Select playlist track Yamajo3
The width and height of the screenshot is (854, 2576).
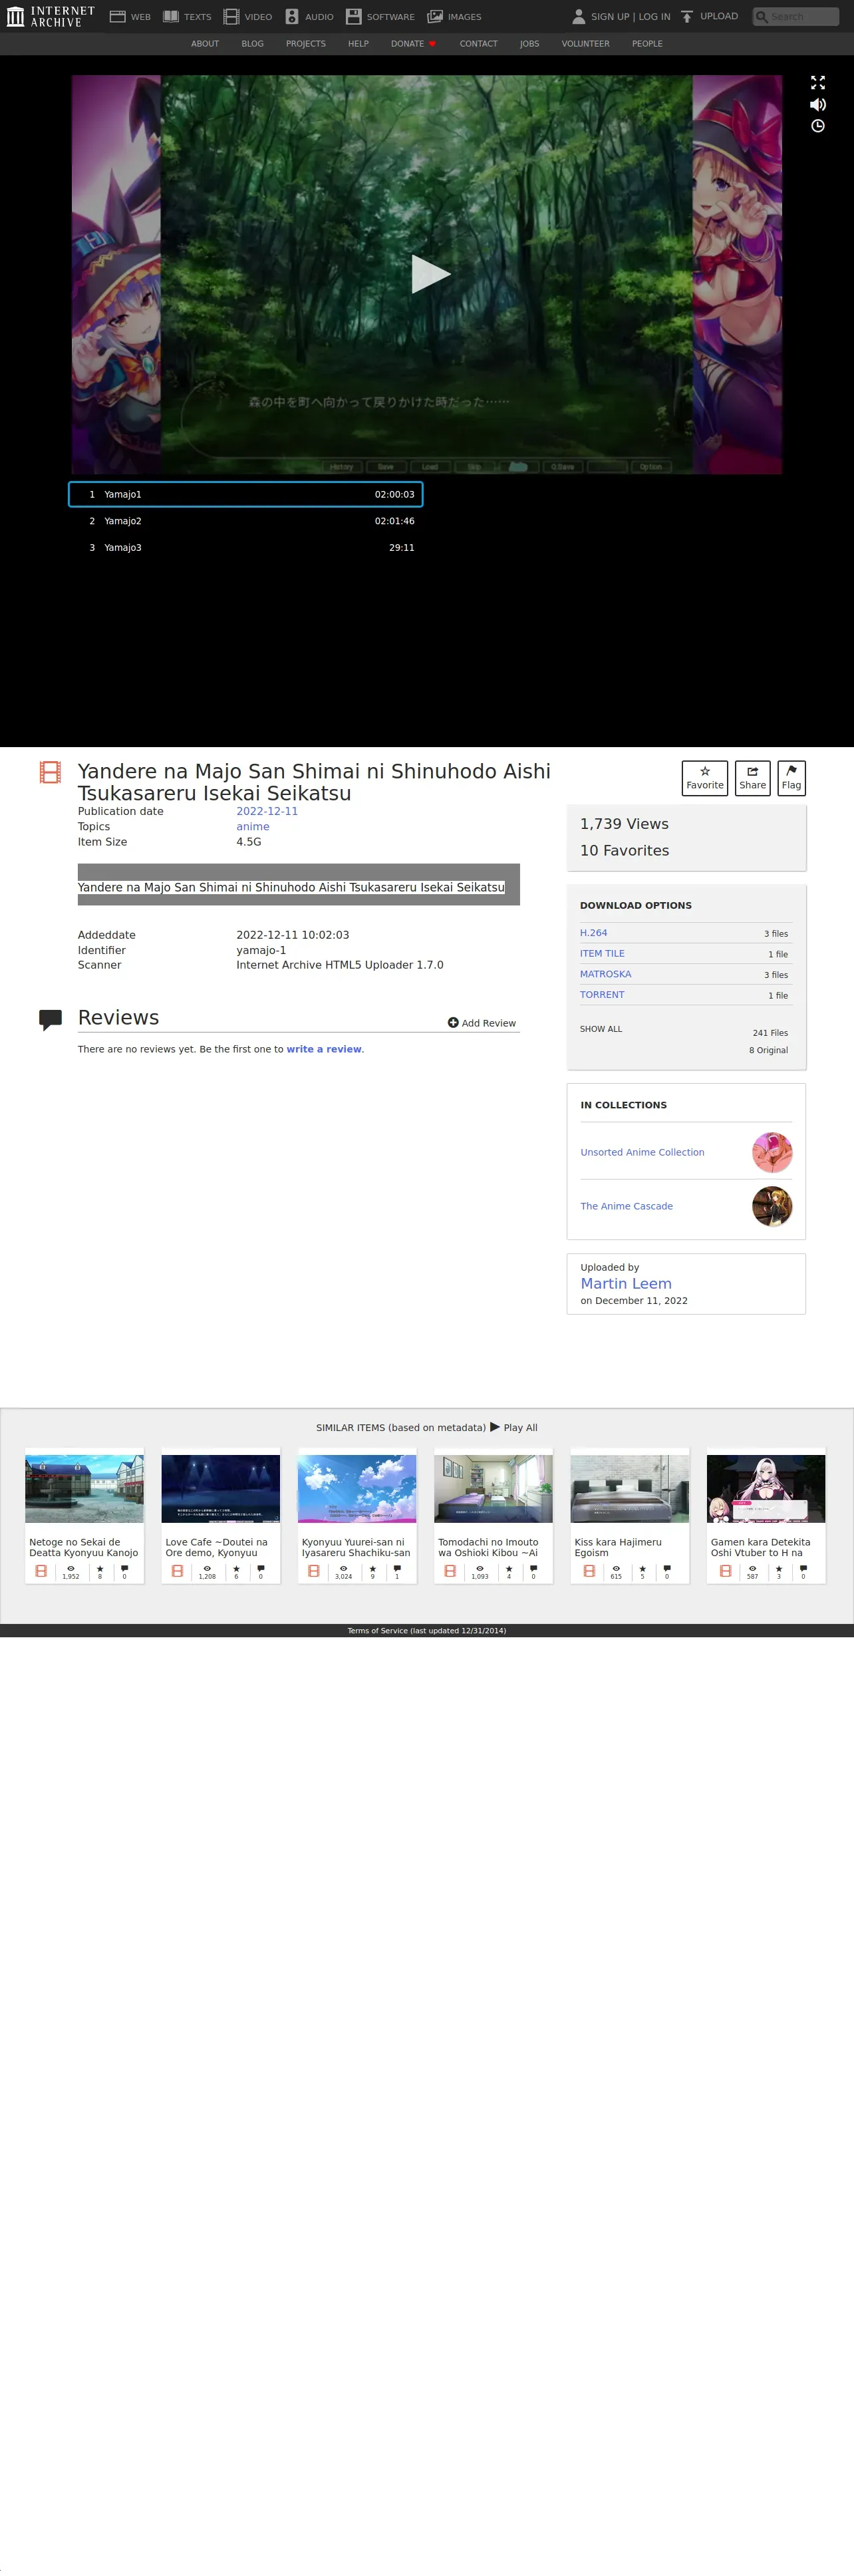[x=245, y=548]
